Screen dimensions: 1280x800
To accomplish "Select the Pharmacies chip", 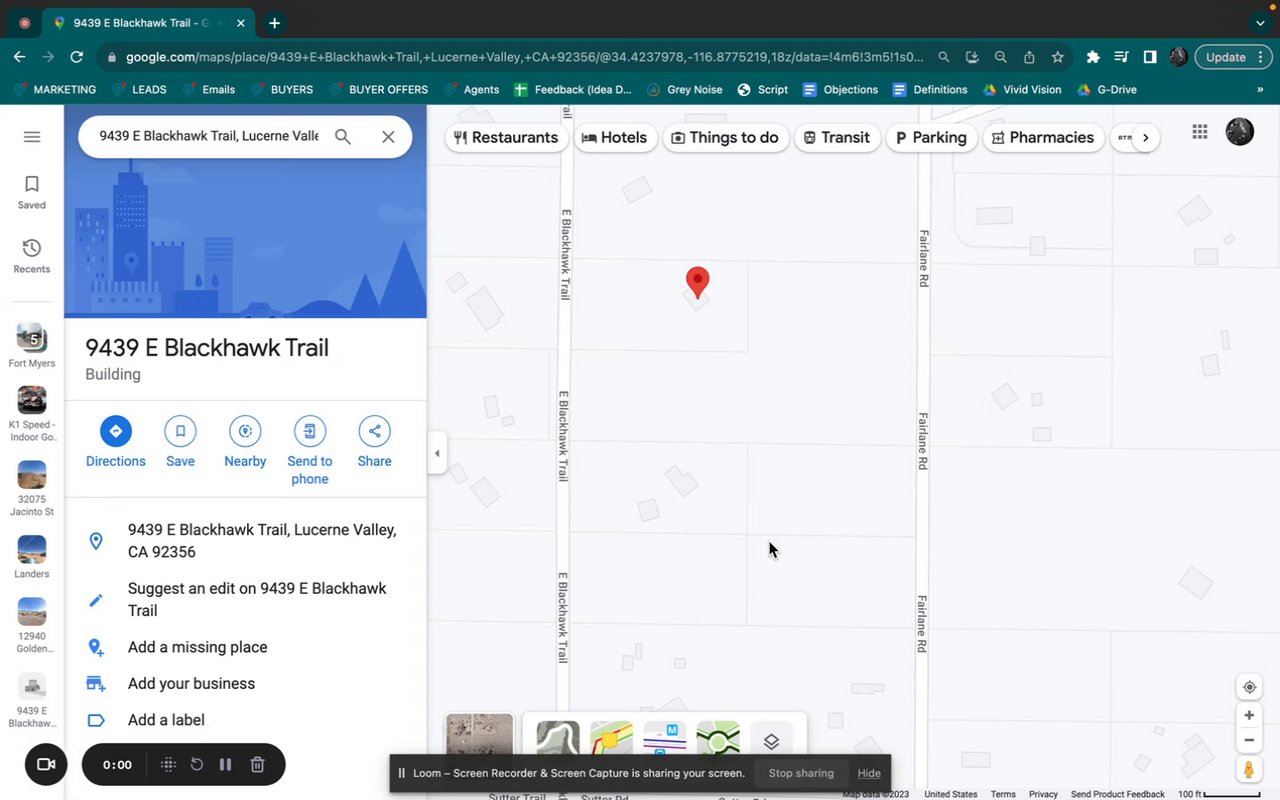I will [1043, 137].
